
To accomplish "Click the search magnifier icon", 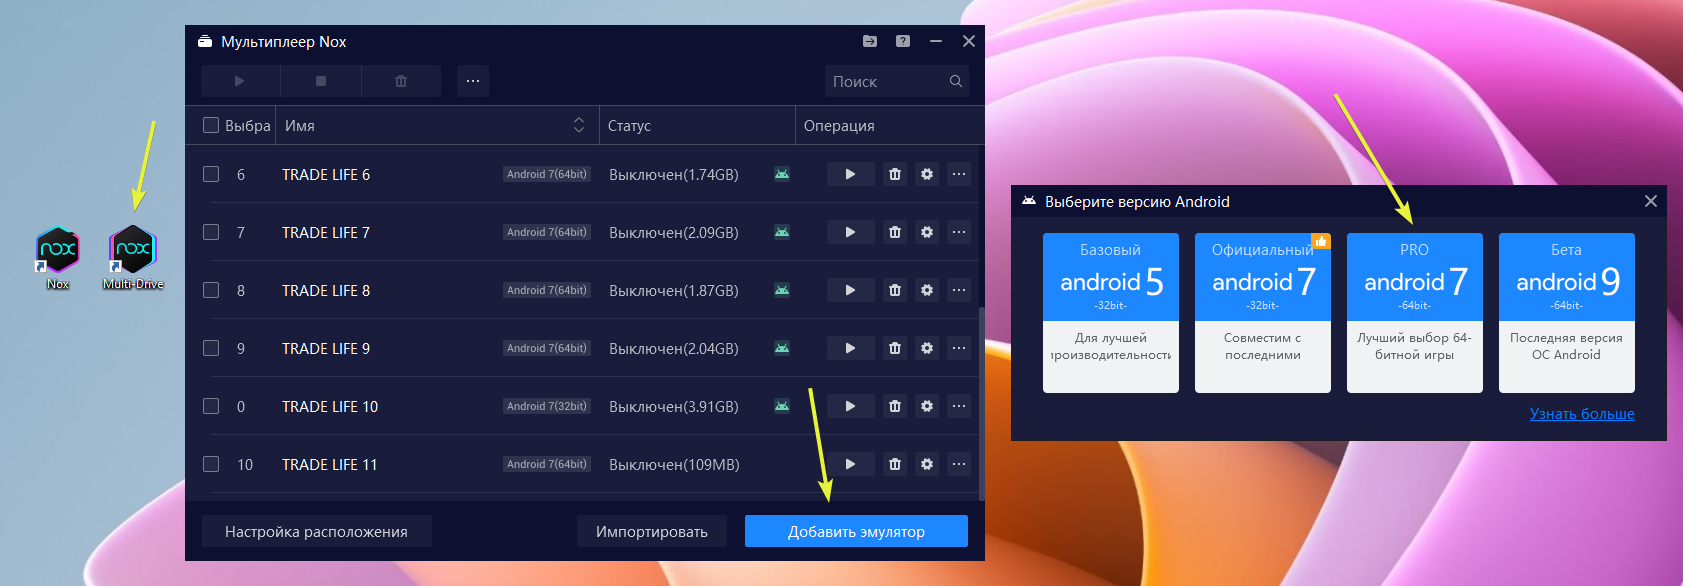I will (x=956, y=81).
